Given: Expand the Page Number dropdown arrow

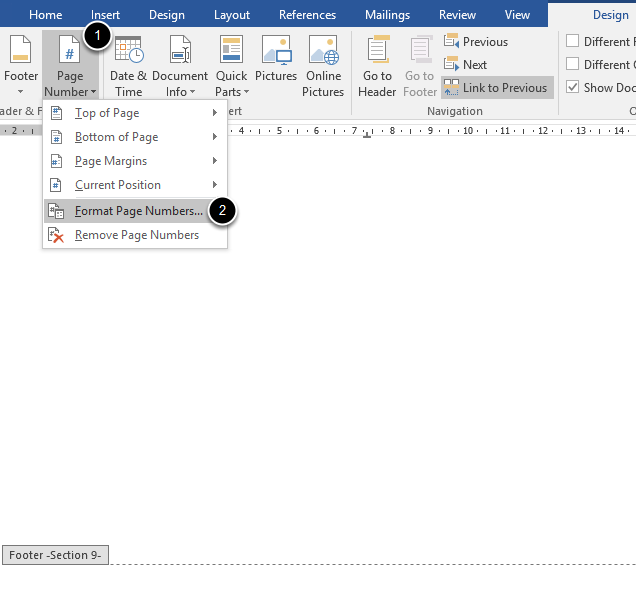Looking at the screenshot, I should point(93,92).
